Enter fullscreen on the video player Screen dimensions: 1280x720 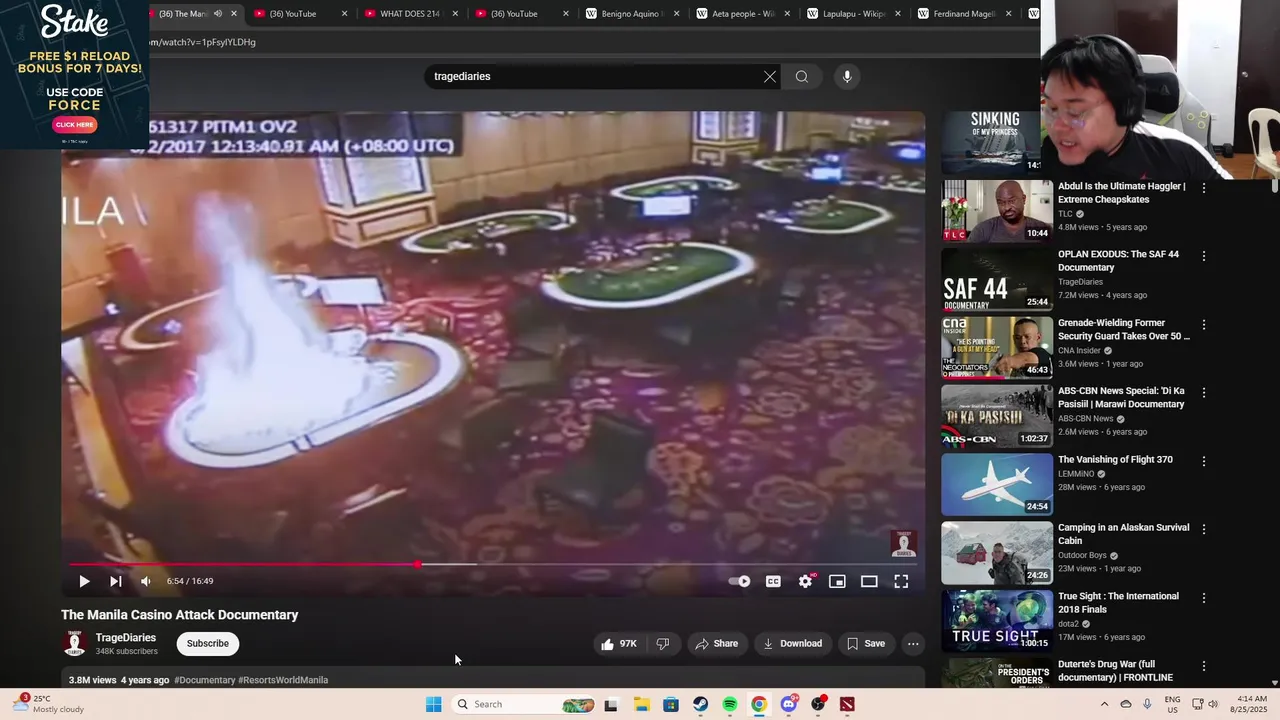[x=901, y=581]
